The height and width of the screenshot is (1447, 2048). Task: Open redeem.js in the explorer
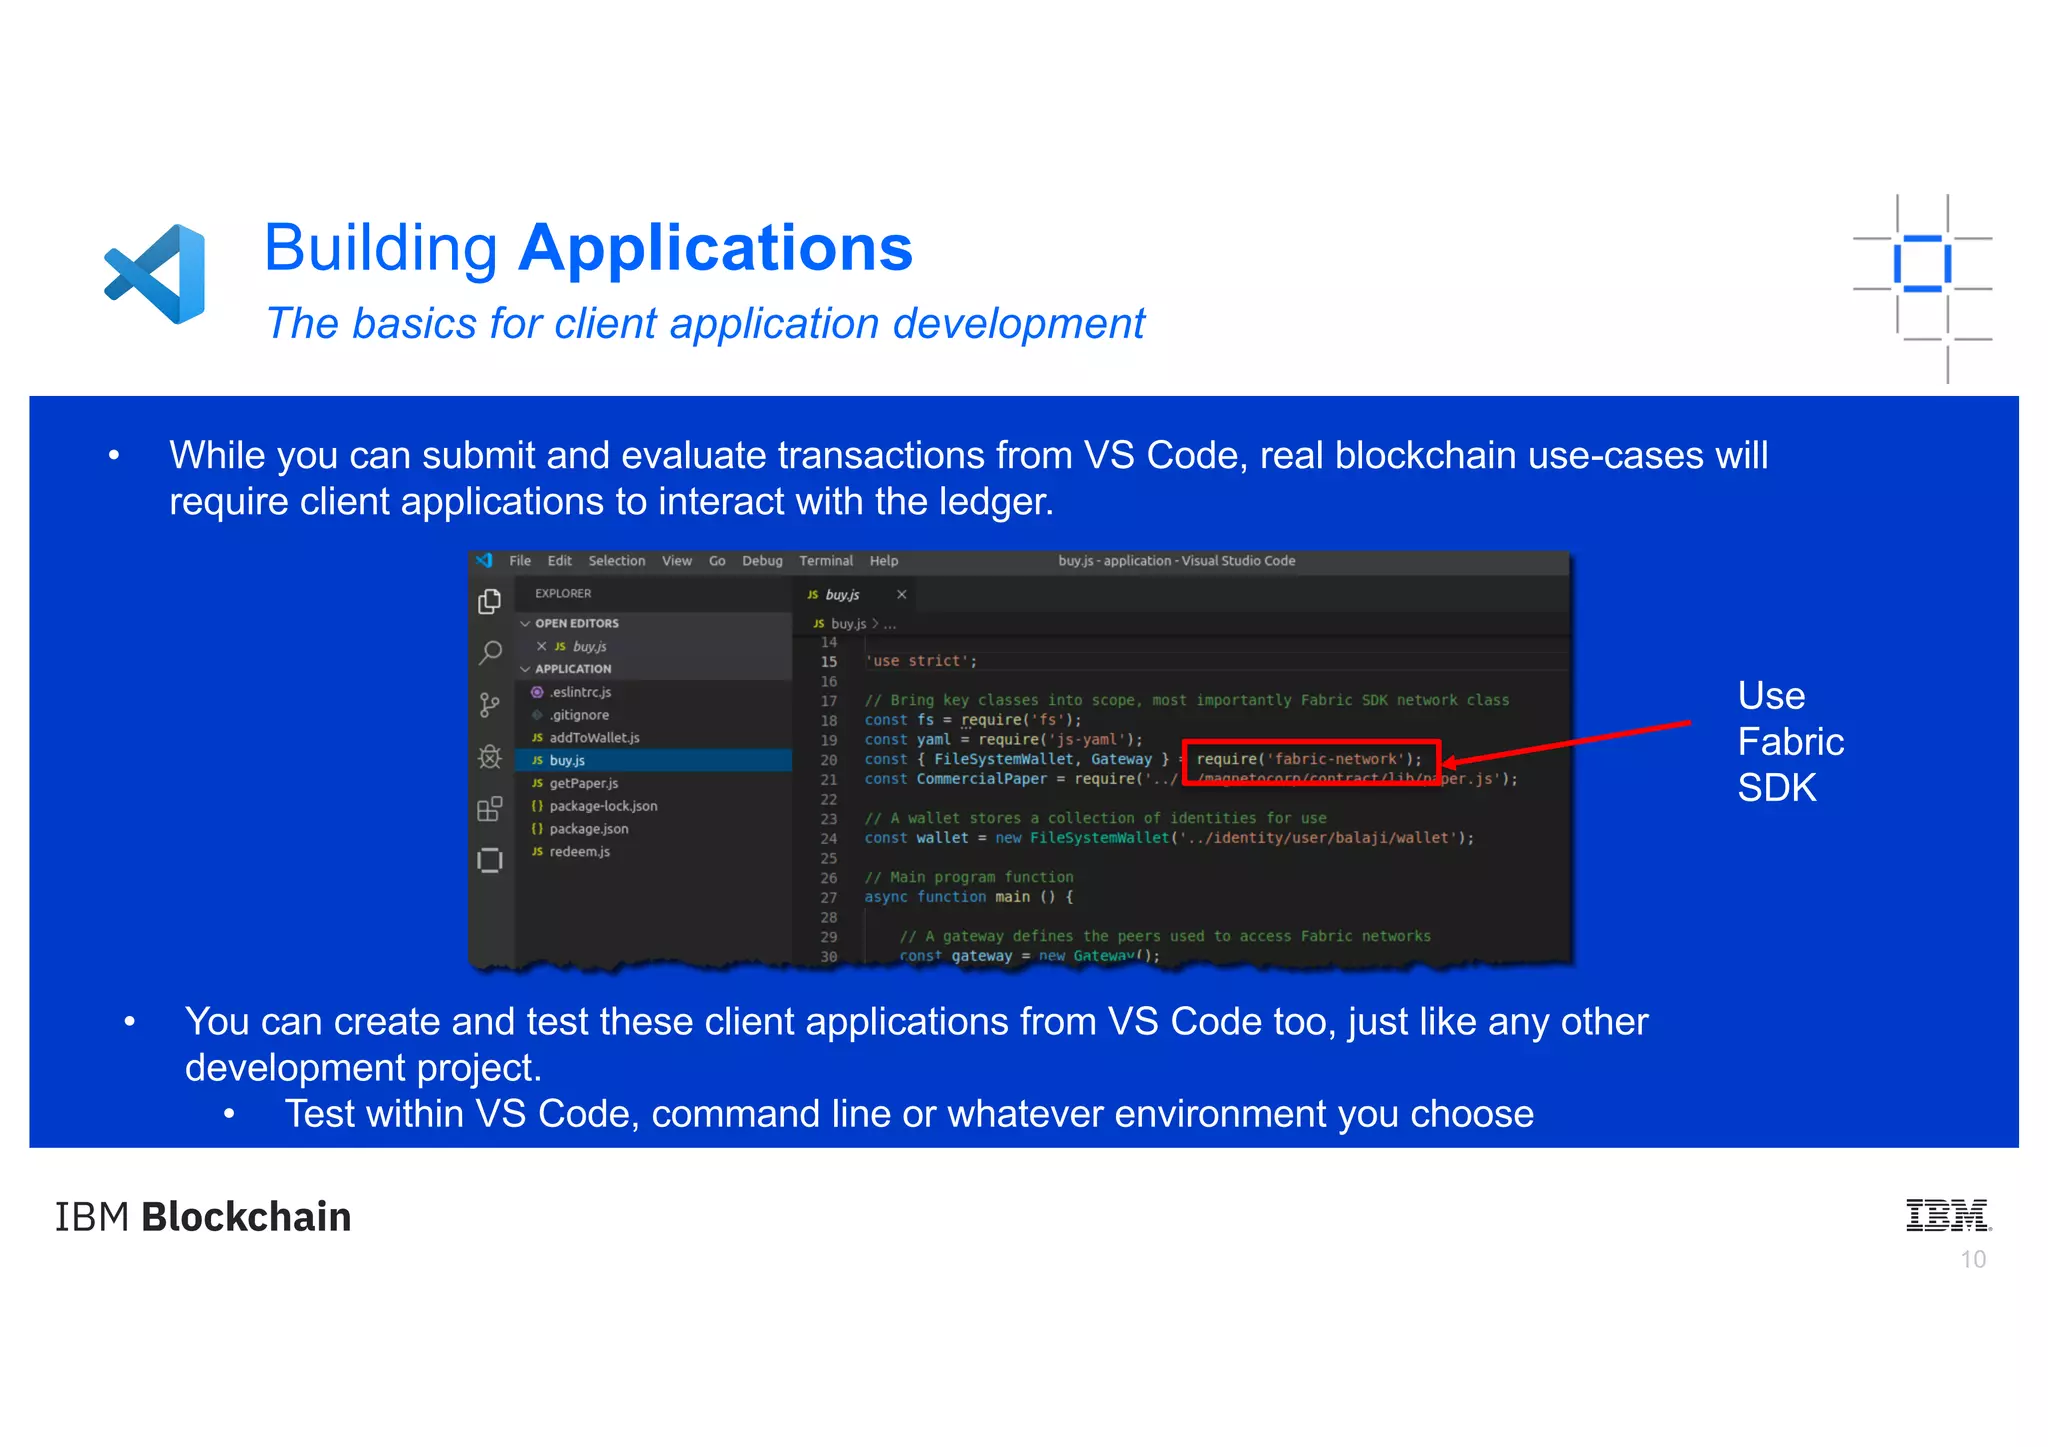click(654, 852)
